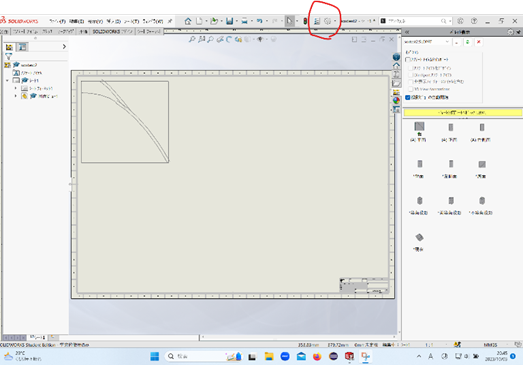The height and width of the screenshot is (365, 523).
Task: Open File Properties list icon
Action: pyautogui.click(x=317, y=21)
